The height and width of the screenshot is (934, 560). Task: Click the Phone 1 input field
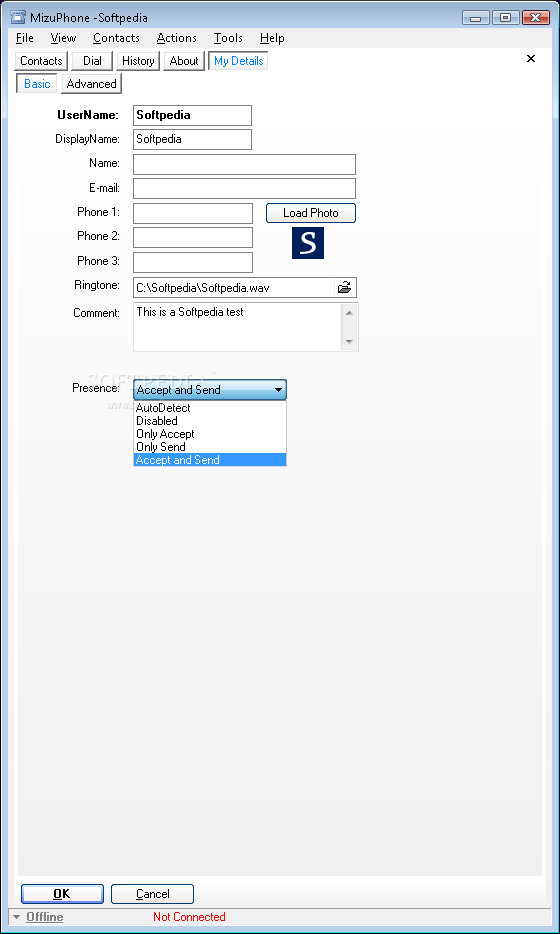193,213
